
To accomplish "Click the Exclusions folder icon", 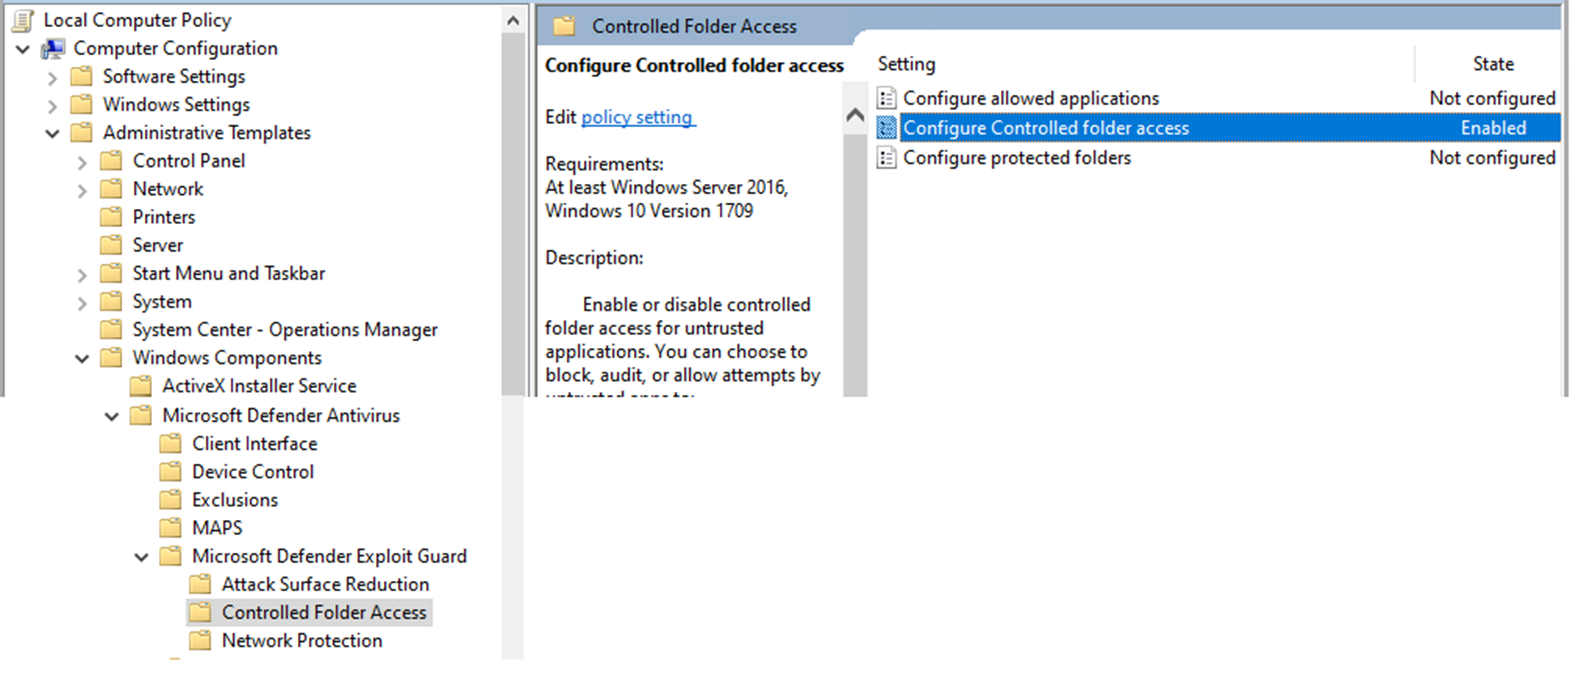I will [x=171, y=499].
